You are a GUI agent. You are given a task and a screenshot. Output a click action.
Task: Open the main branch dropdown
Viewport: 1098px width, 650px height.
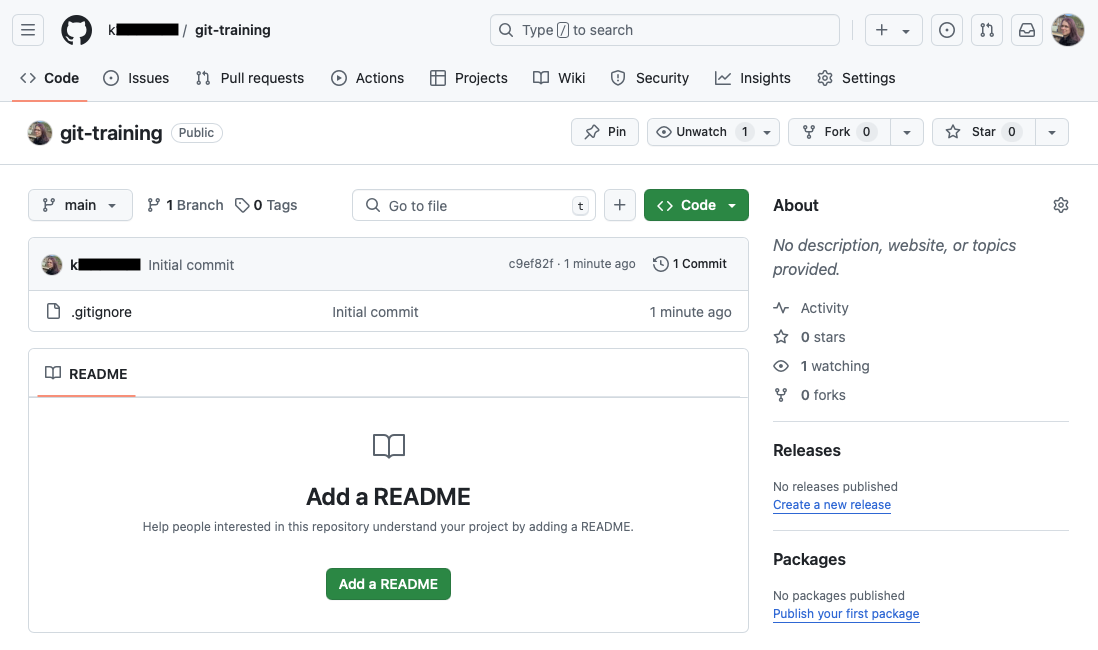click(x=80, y=204)
